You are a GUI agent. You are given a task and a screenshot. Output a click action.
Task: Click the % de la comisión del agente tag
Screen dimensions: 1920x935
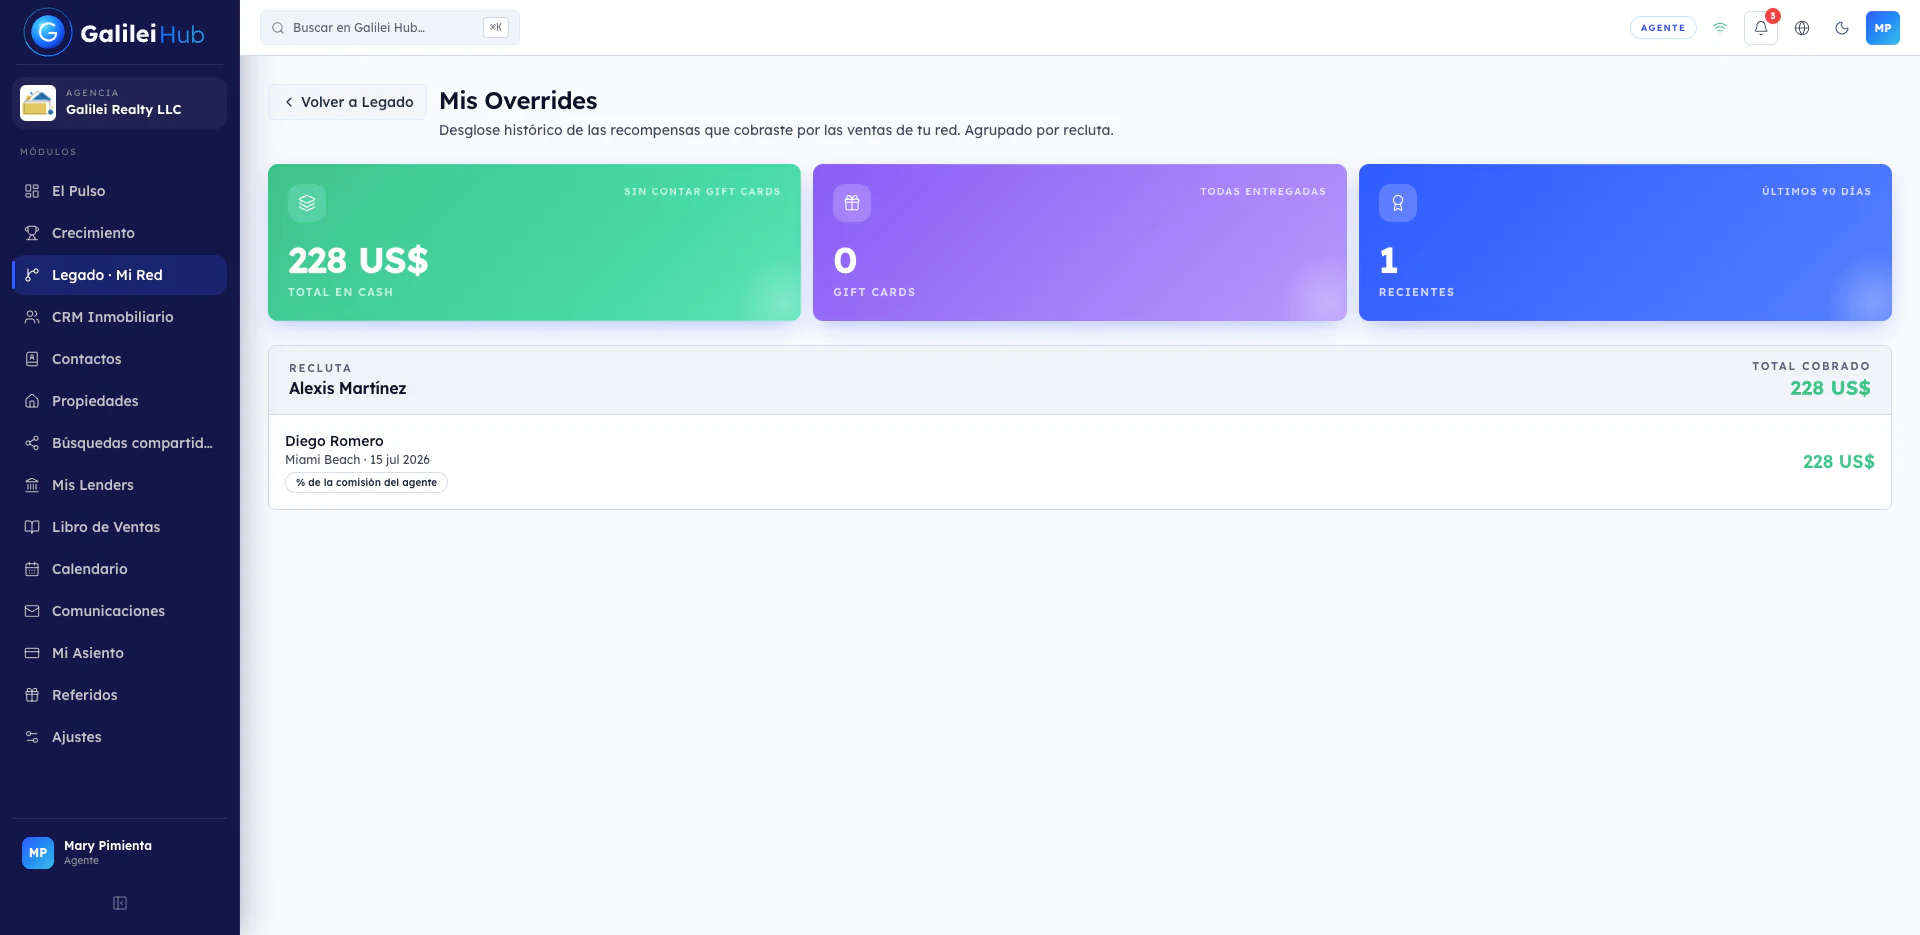[366, 483]
